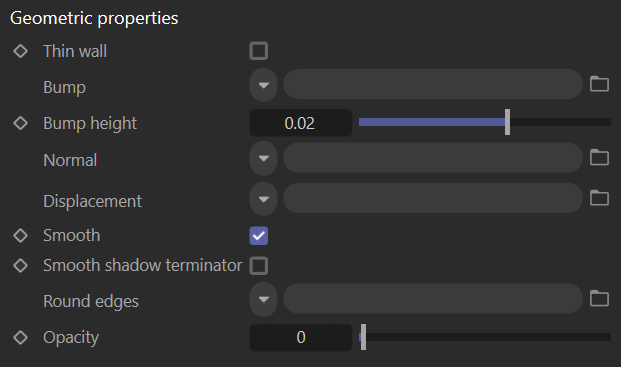
Task: Expand the Bump dropdown arrow
Action: 264,85
